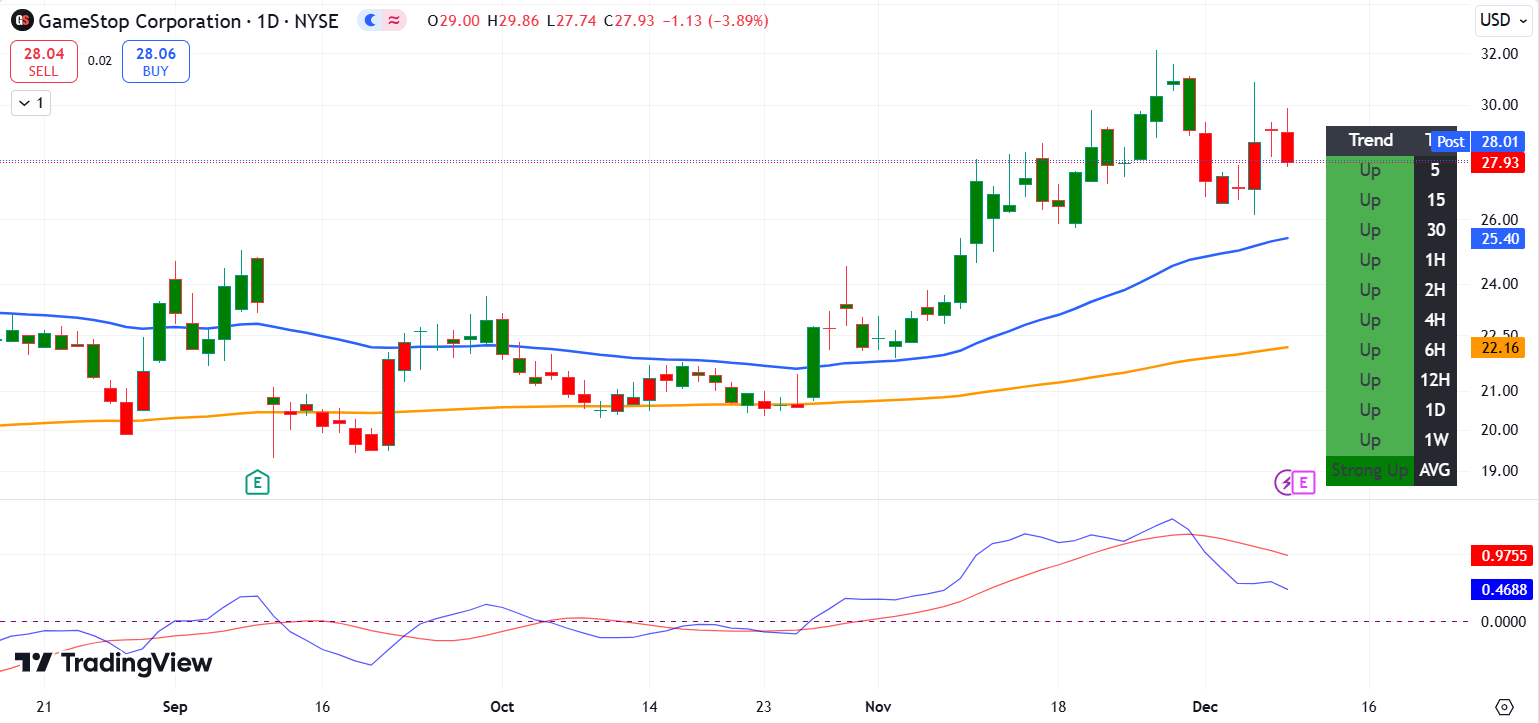
Task: Click the orange 22.16 price label
Action: click(x=1501, y=348)
